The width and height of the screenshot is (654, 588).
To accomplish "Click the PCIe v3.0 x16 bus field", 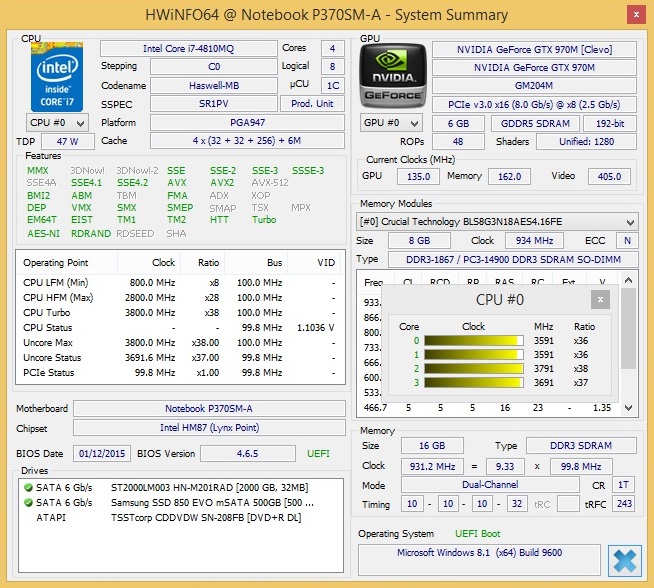I will [534, 104].
